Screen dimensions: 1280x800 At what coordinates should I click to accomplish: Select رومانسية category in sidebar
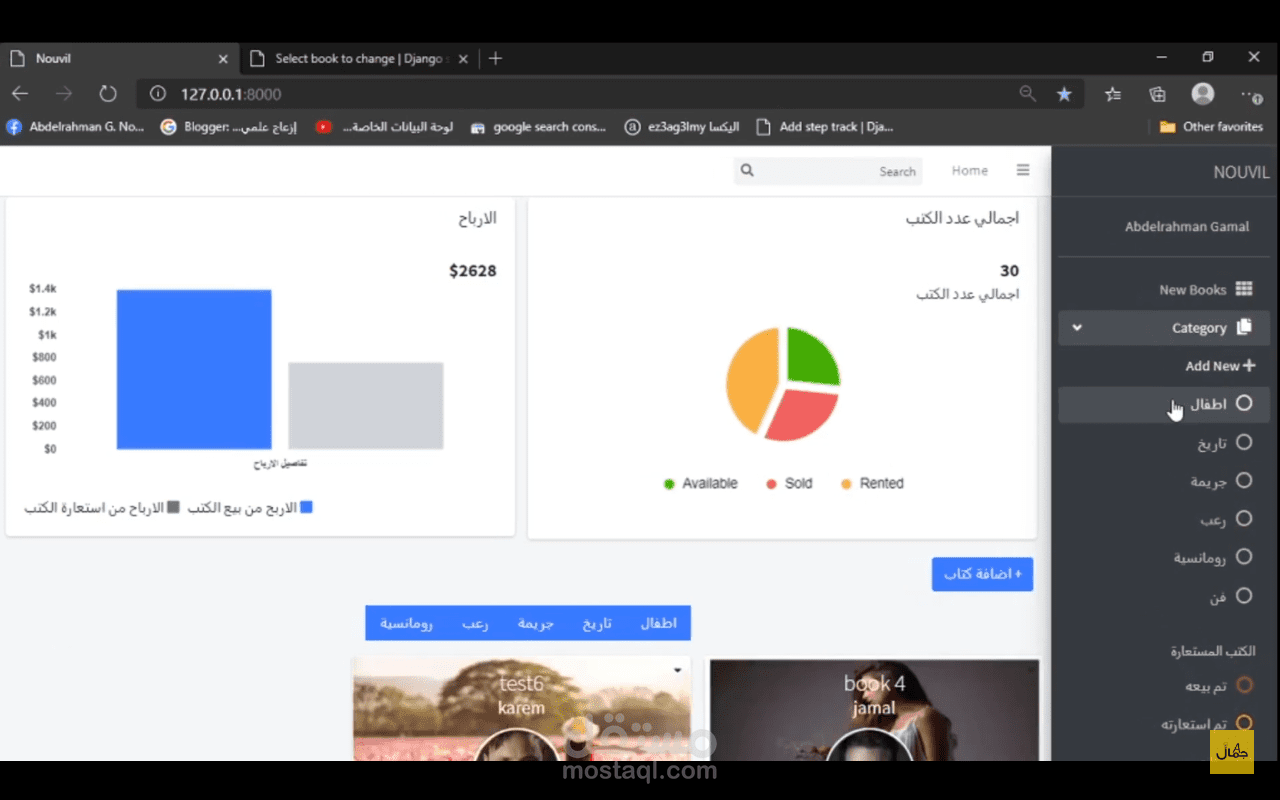click(1165, 557)
